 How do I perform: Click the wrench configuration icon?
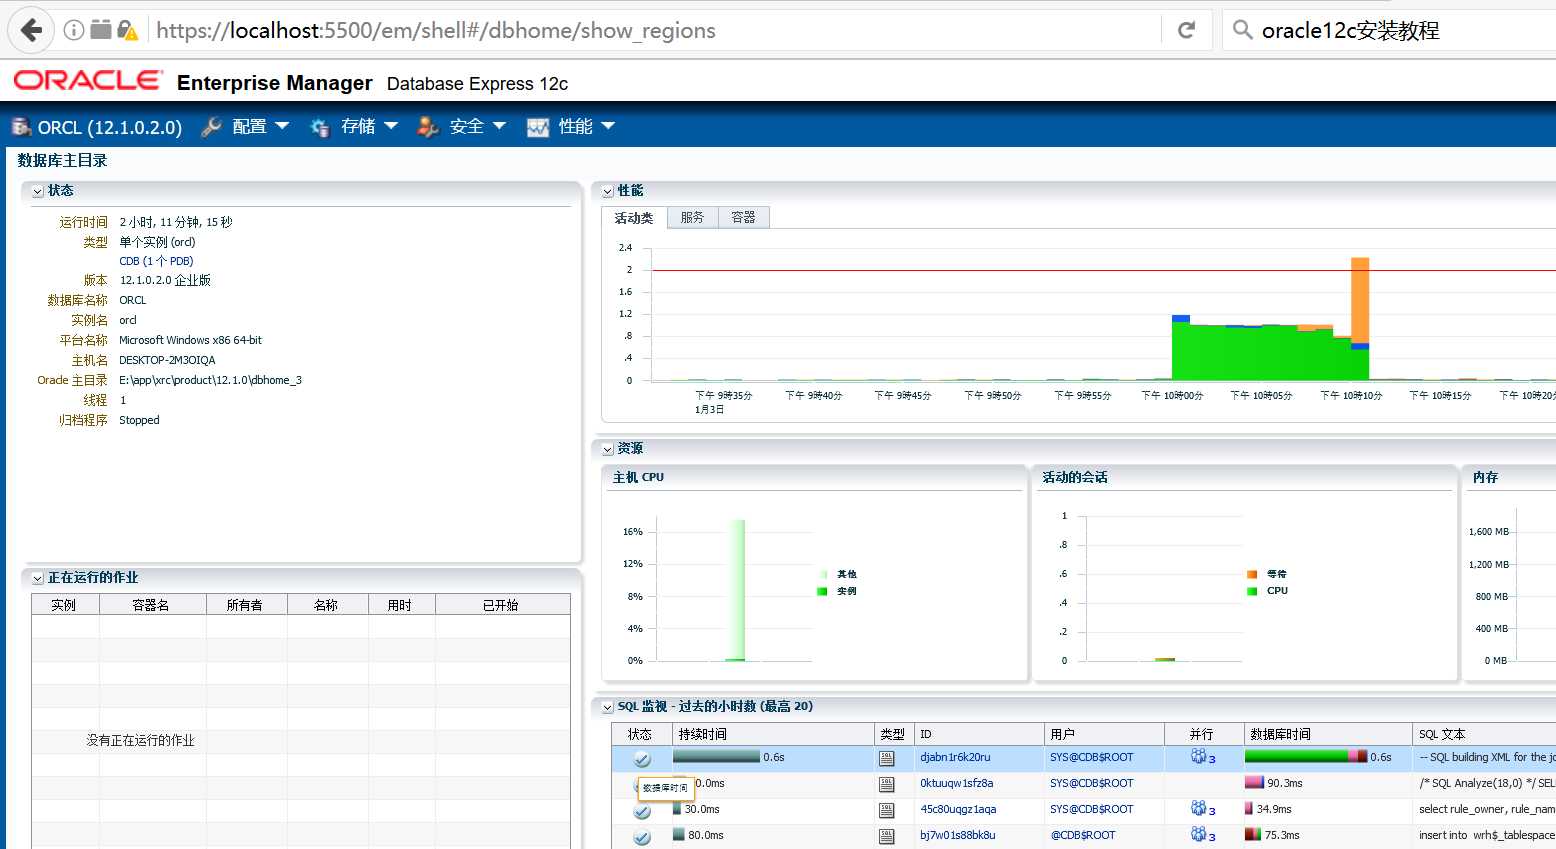(x=211, y=126)
